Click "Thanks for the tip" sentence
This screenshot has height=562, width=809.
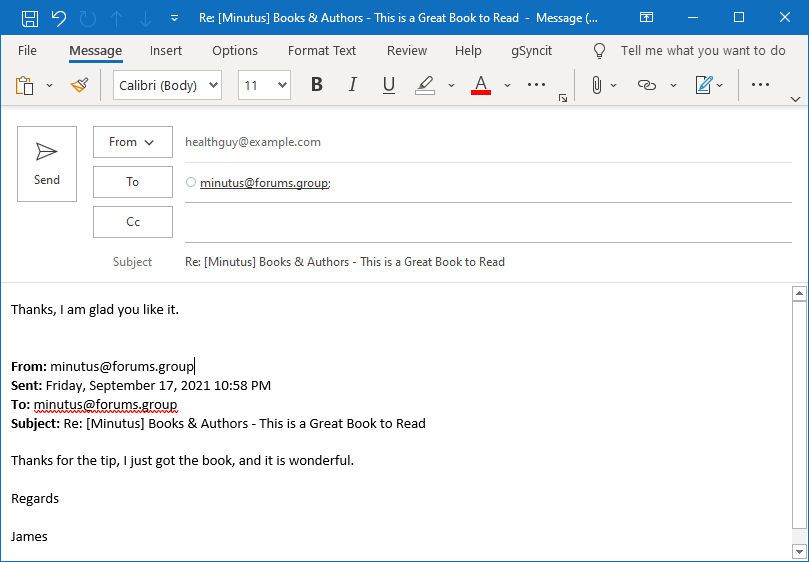click(182, 460)
